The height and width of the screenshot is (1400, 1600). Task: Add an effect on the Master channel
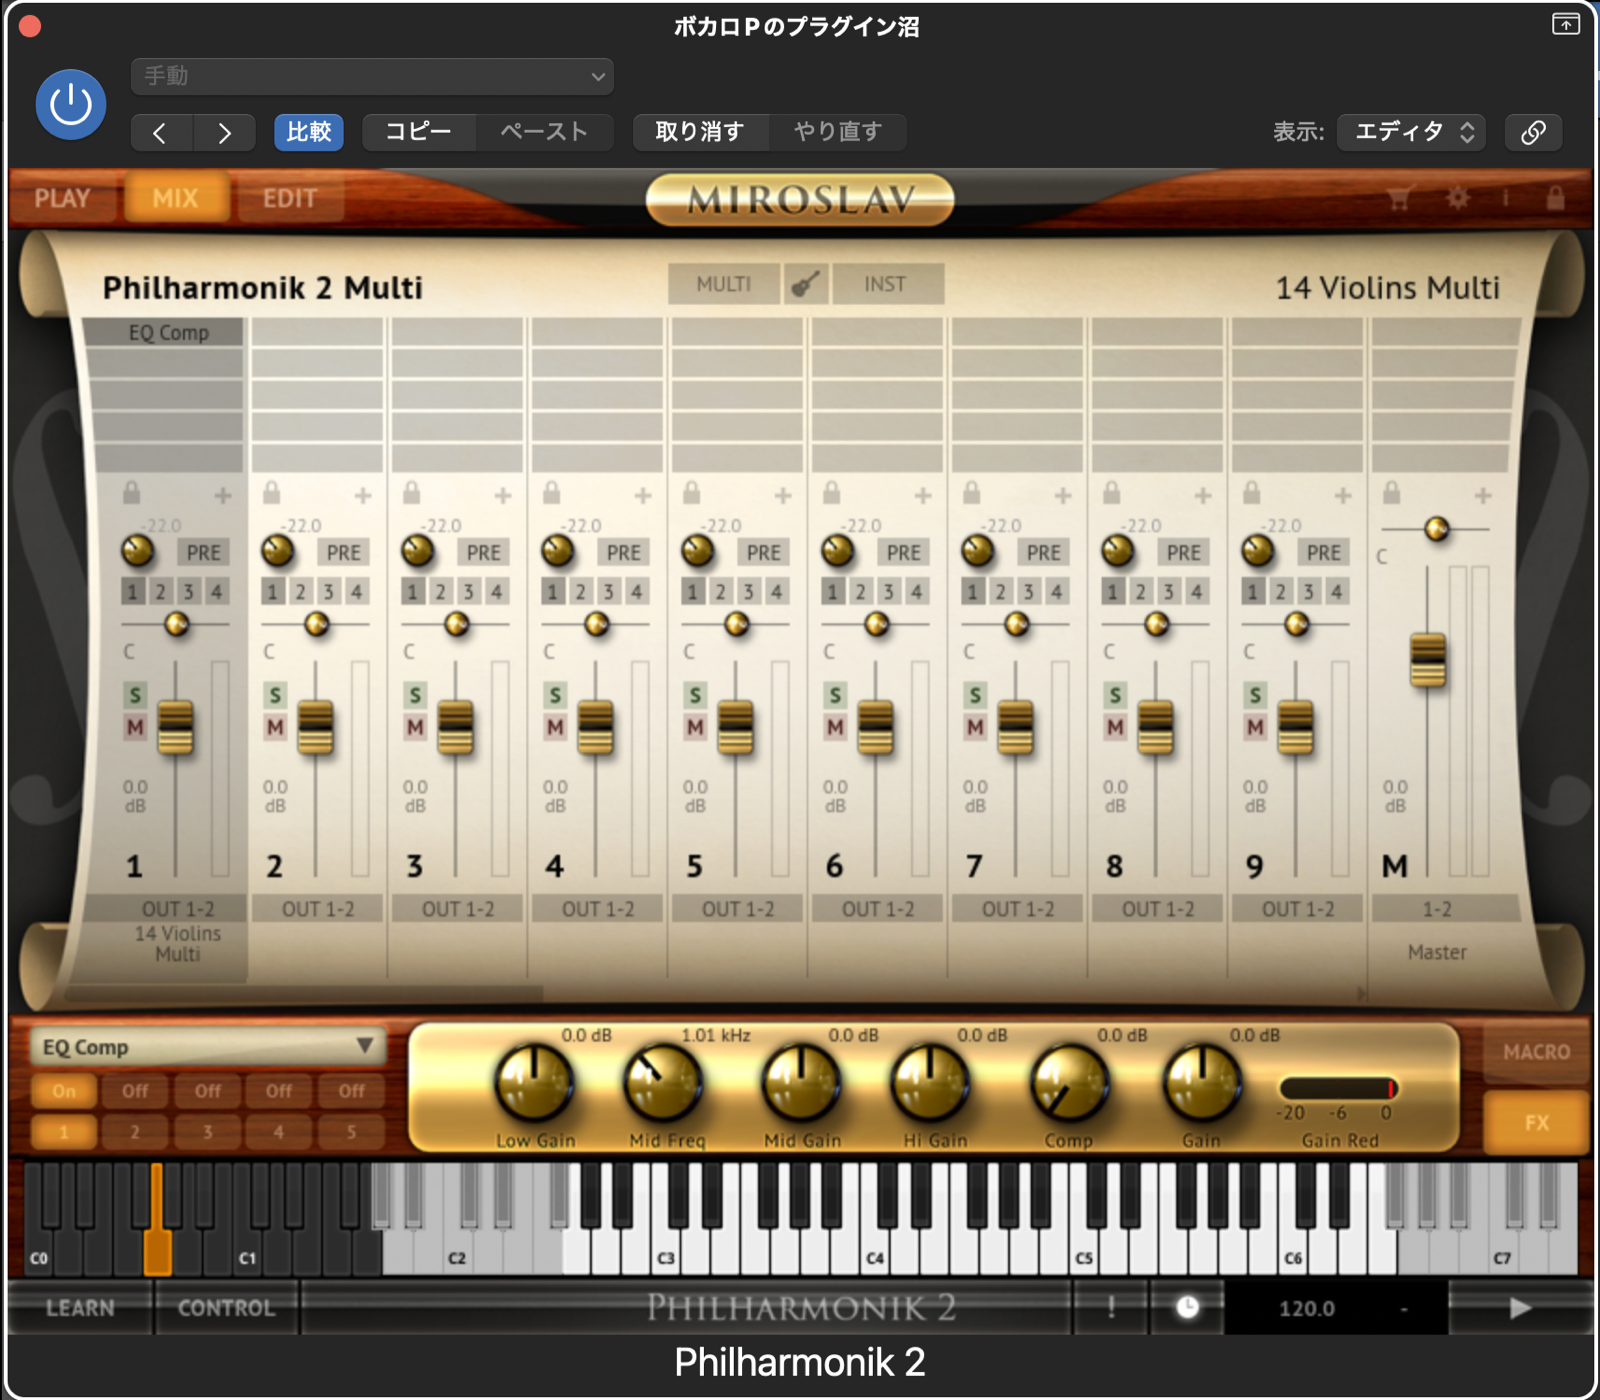tap(1483, 495)
